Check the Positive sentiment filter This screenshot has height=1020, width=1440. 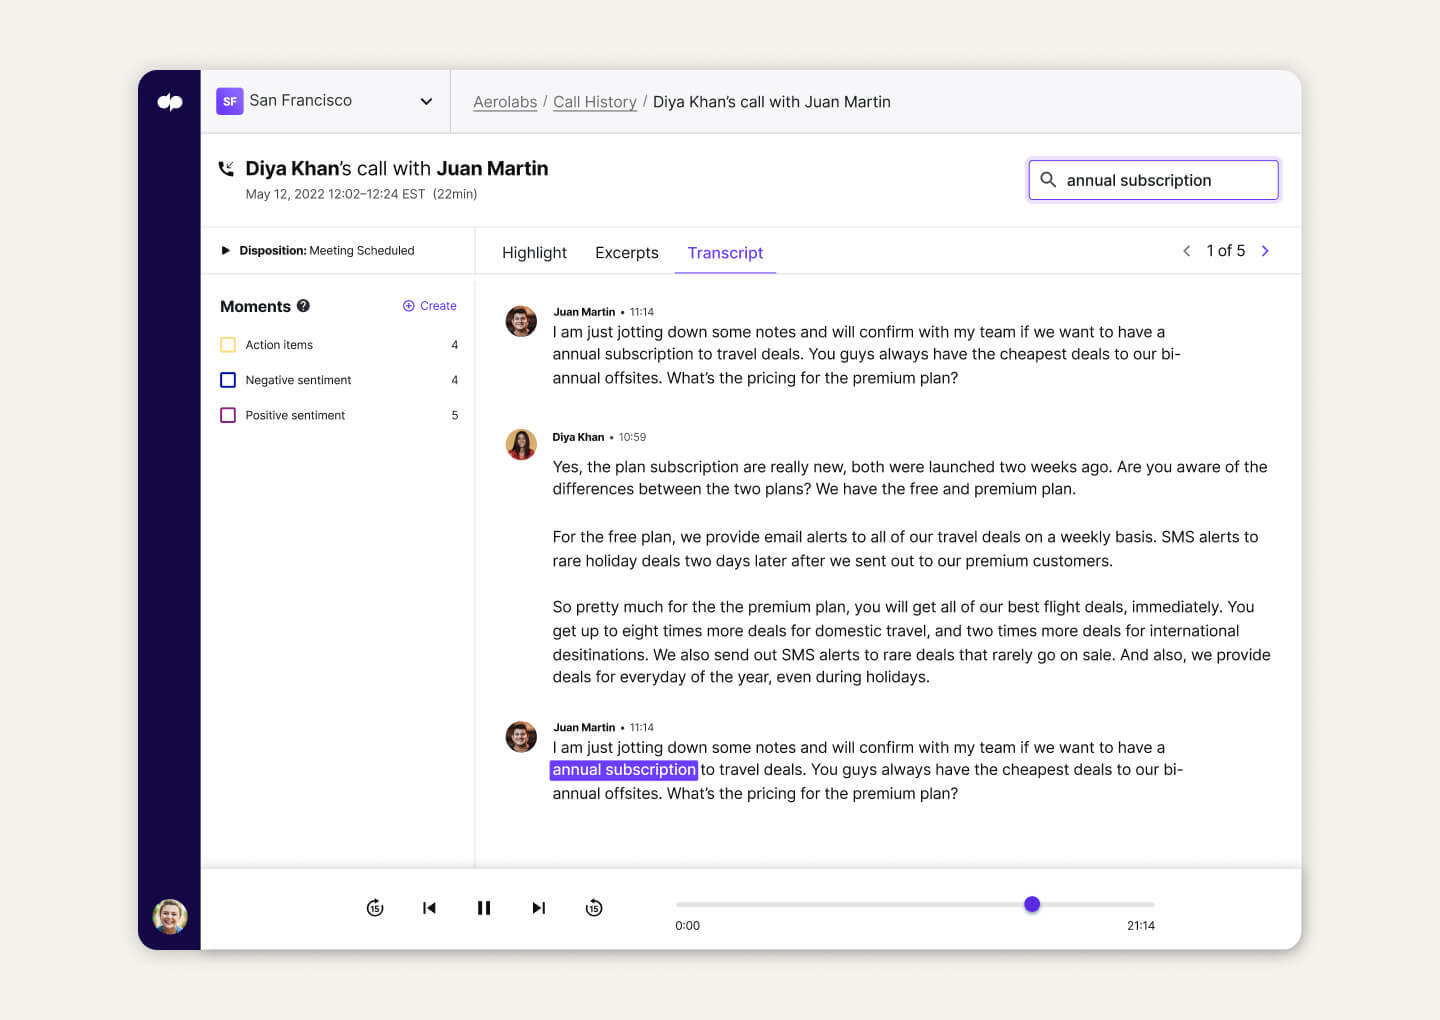point(227,414)
